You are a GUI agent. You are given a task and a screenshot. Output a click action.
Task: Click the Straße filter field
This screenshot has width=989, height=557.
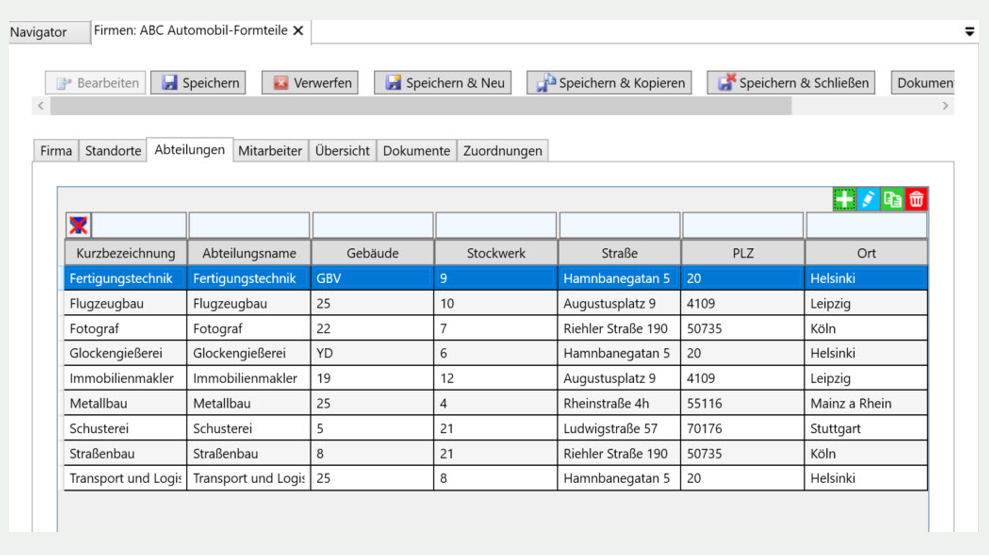(x=619, y=225)
